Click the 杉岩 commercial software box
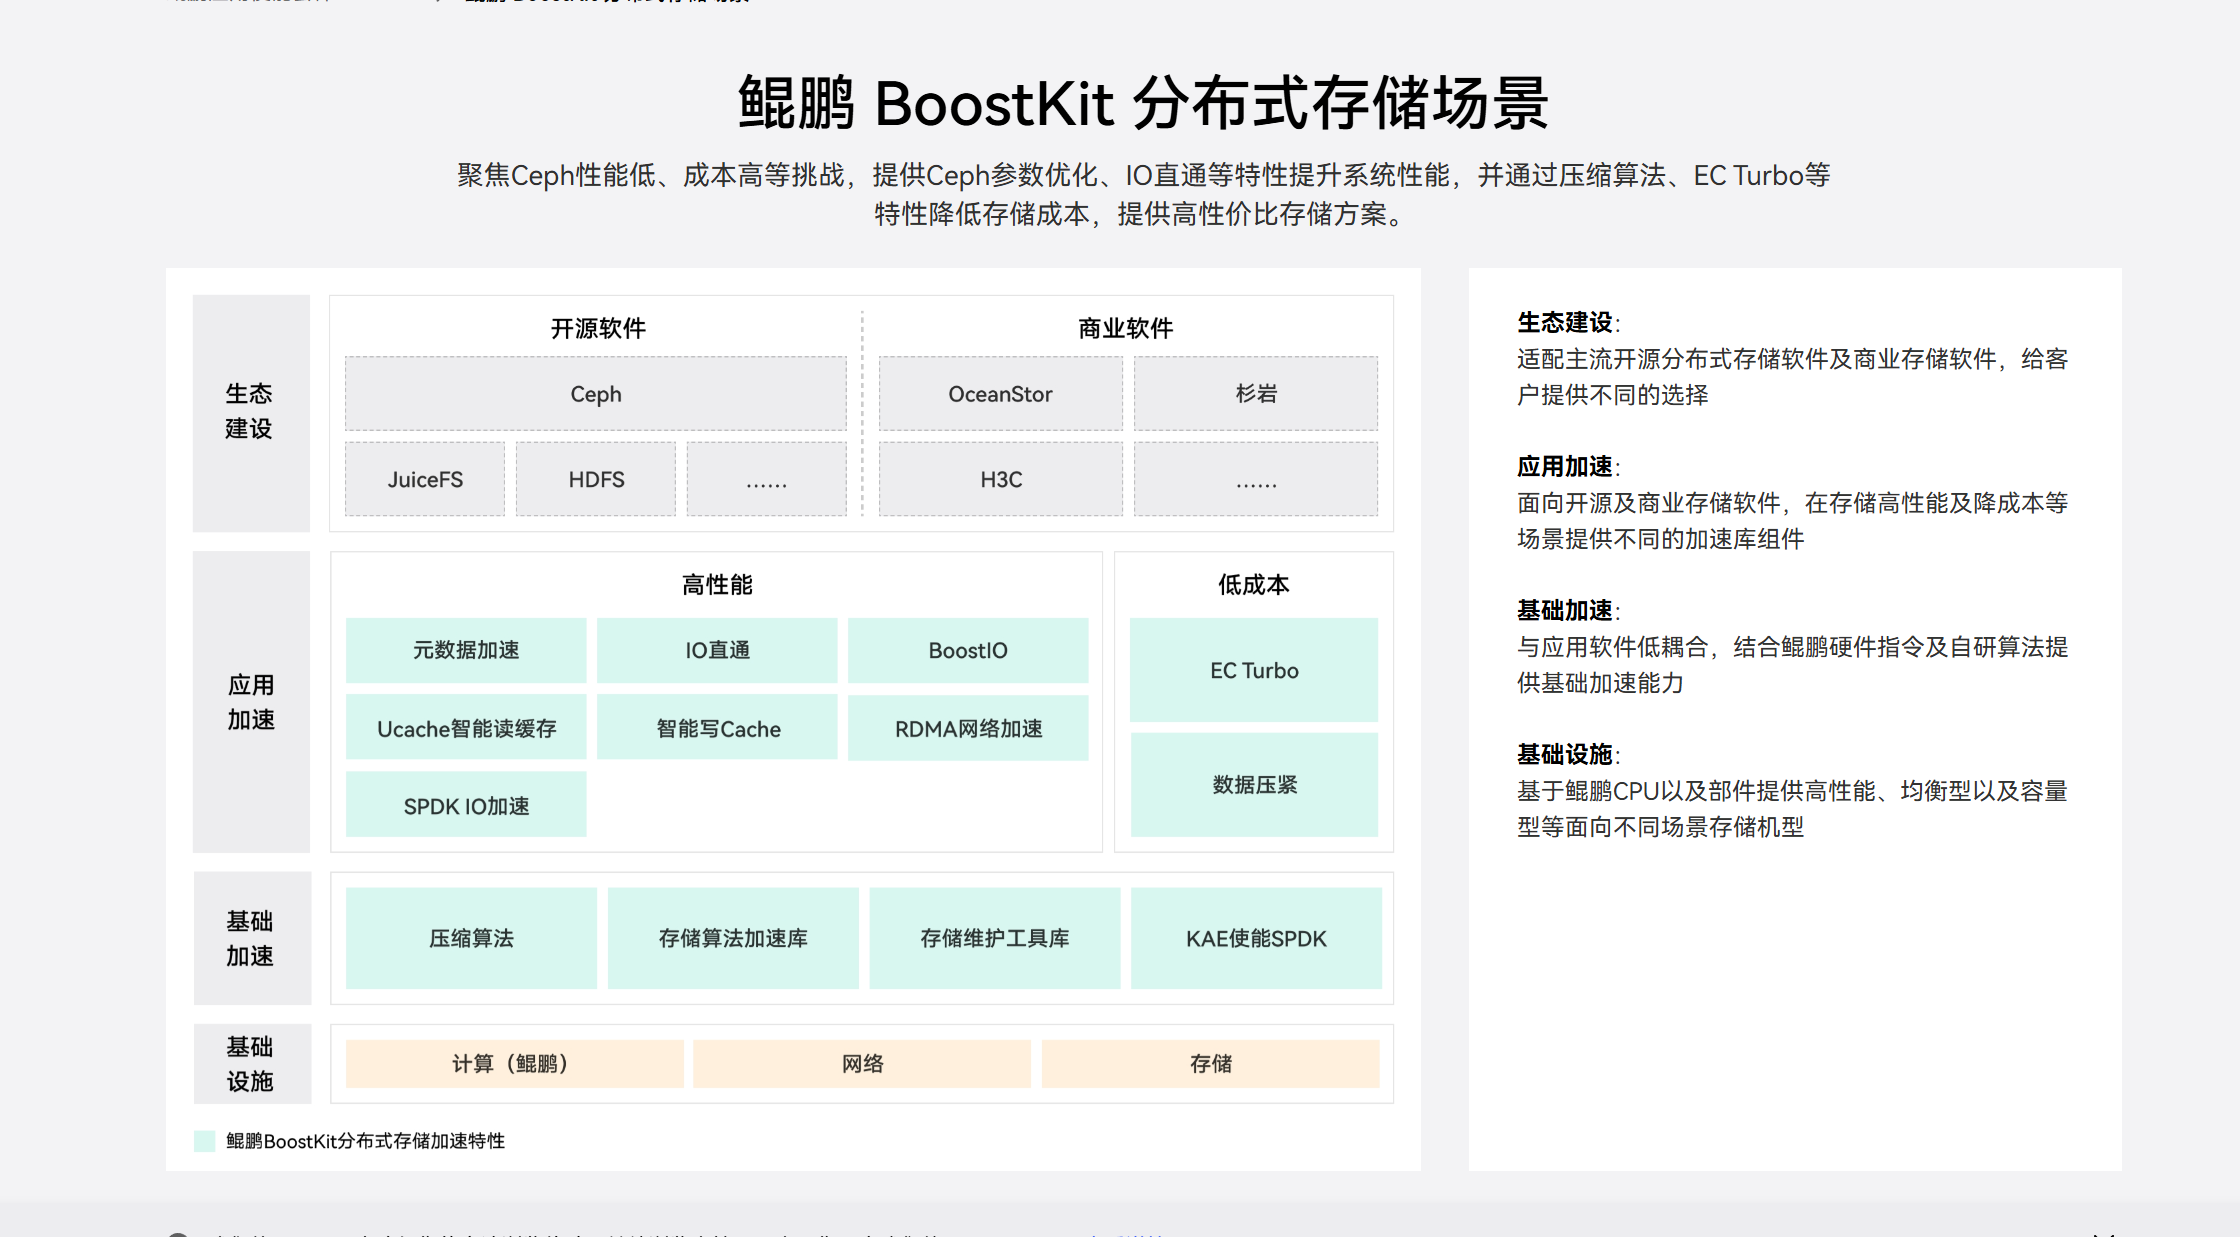The image size is (2240, 1237). (1255, 394)
